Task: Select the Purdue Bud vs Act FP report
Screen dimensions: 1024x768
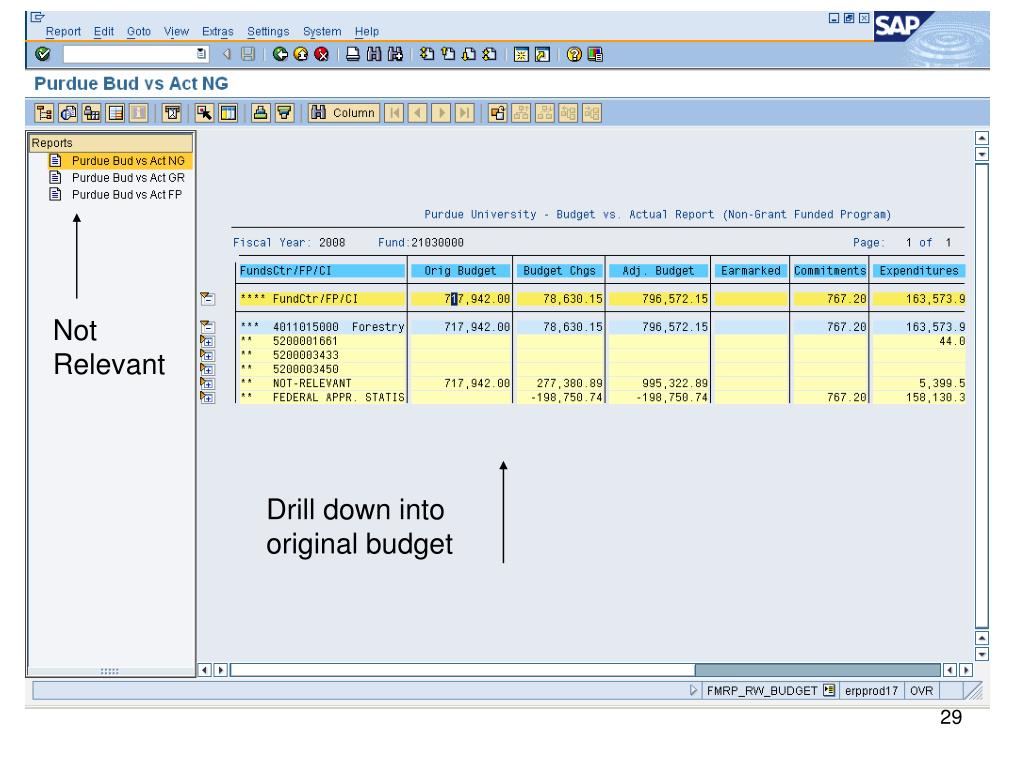Action: pos(127,195)
